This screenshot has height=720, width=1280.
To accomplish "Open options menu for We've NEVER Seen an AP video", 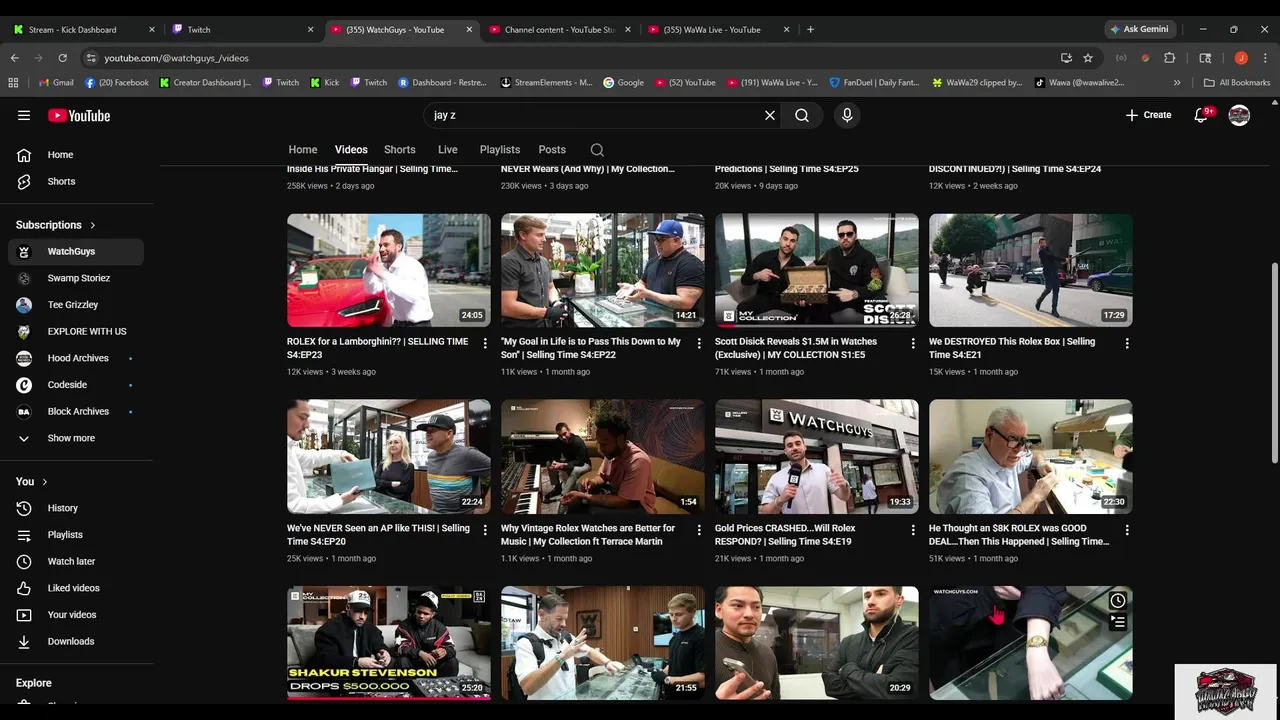I will point(485,530).
